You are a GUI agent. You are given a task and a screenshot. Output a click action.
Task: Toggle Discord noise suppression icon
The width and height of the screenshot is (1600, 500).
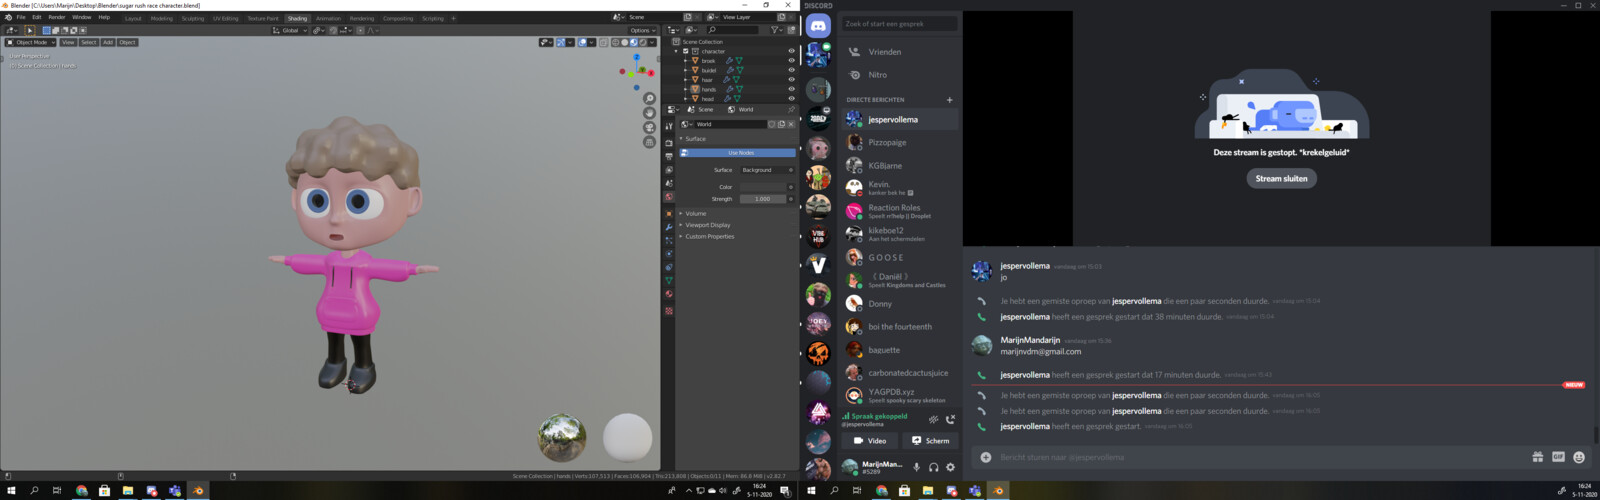tap(933, 419)
